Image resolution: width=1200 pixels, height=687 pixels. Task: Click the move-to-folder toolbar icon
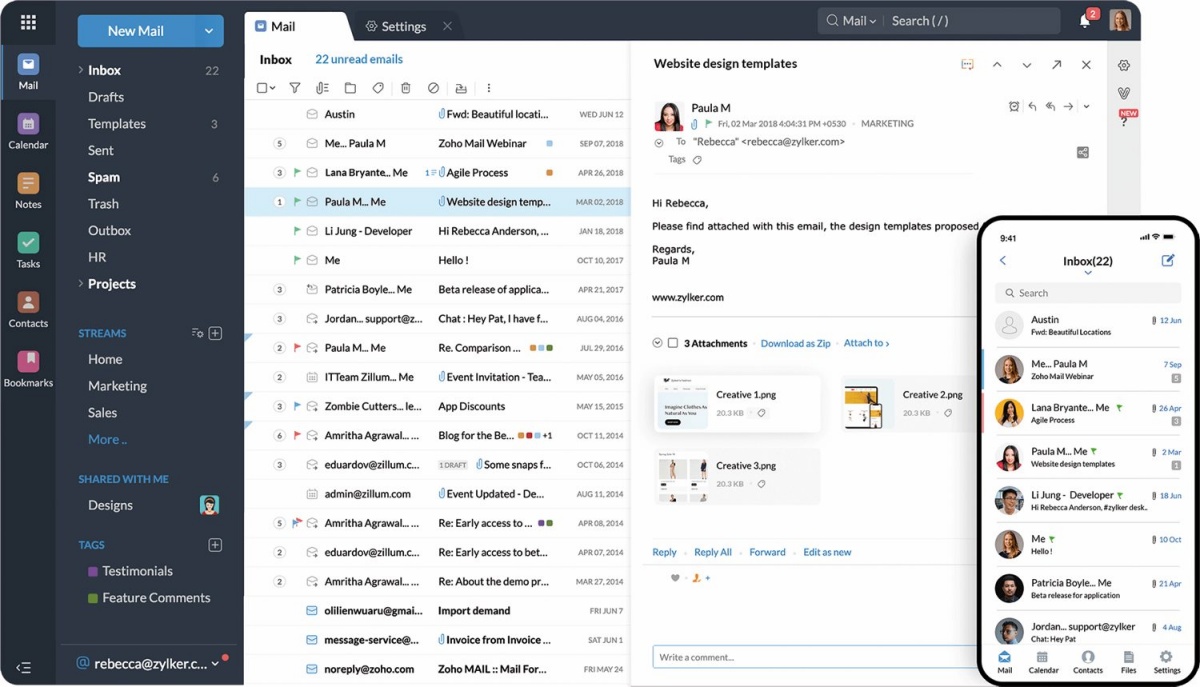point(350,88)
